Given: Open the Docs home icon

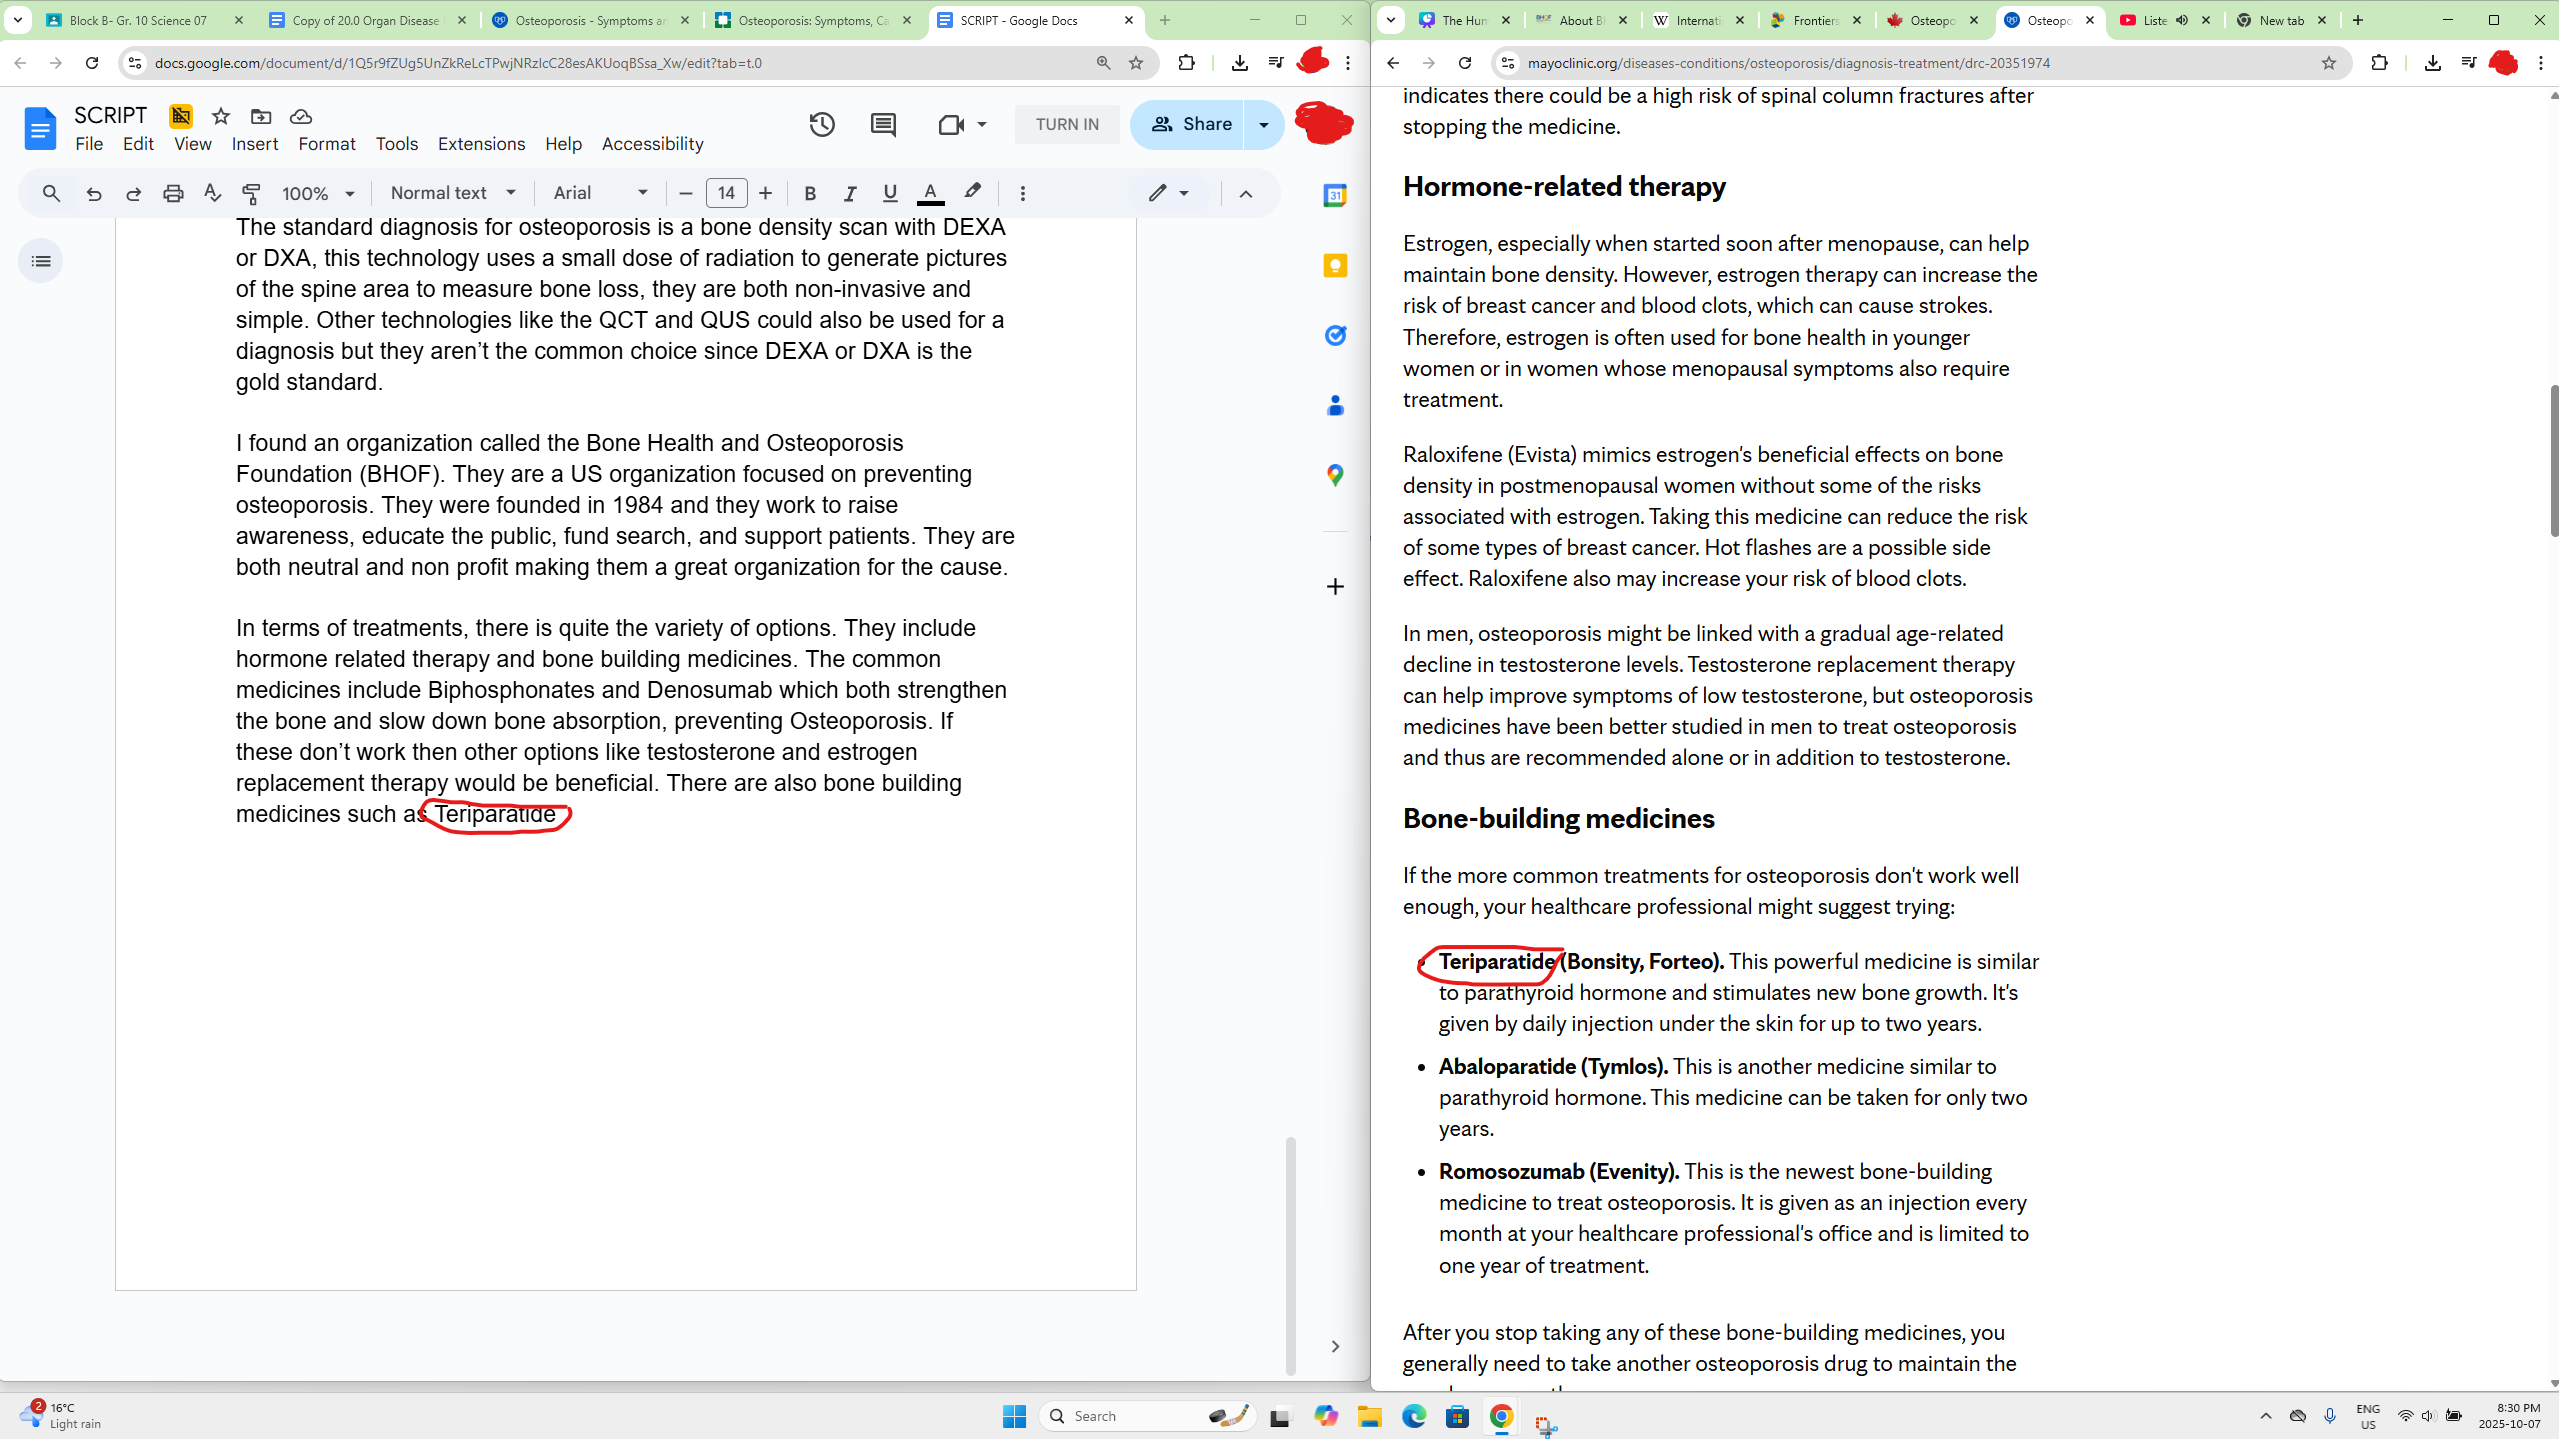Looking at the screenshot, I should pyautogui.click(x=40, y=128).
